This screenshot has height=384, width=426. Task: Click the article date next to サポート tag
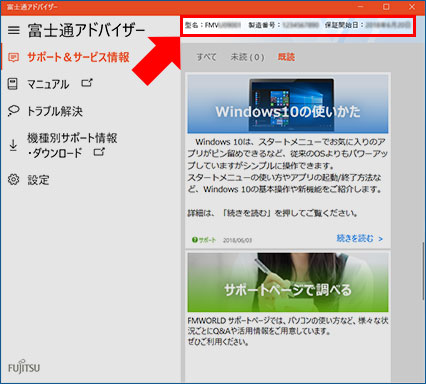237,240
